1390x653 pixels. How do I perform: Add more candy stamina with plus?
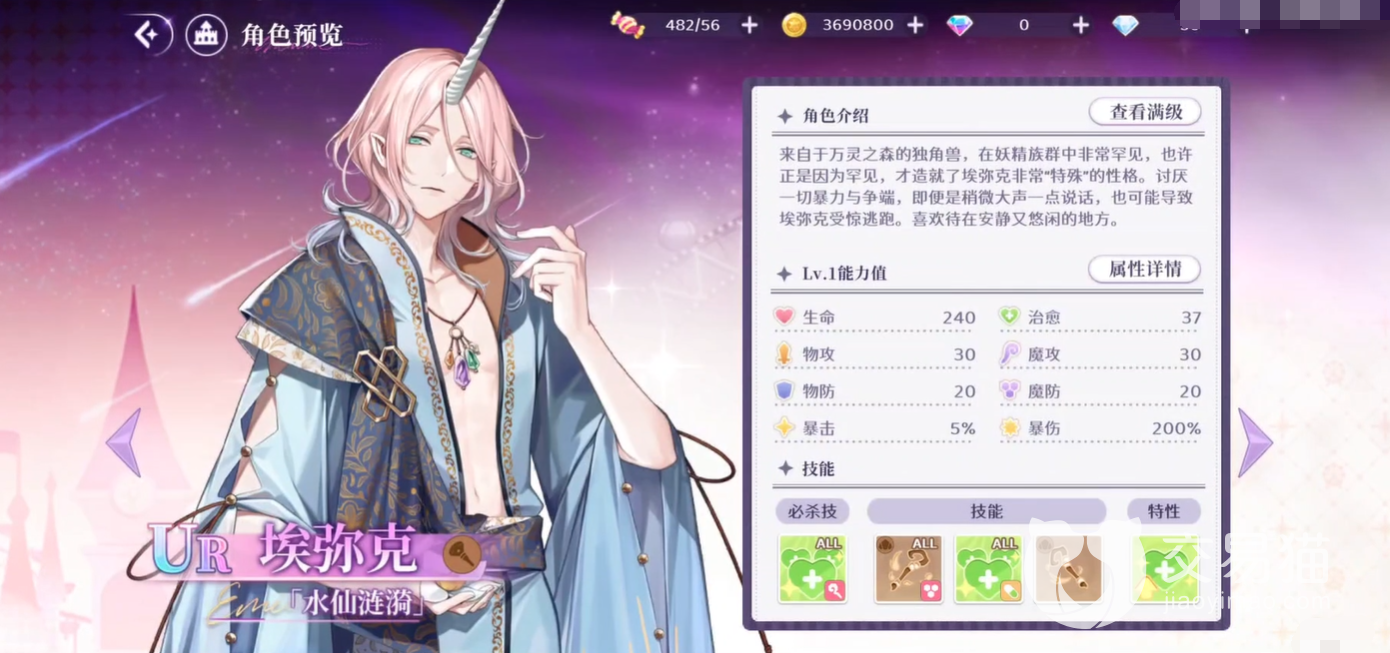pyautogui.click(x=749, y=25)
